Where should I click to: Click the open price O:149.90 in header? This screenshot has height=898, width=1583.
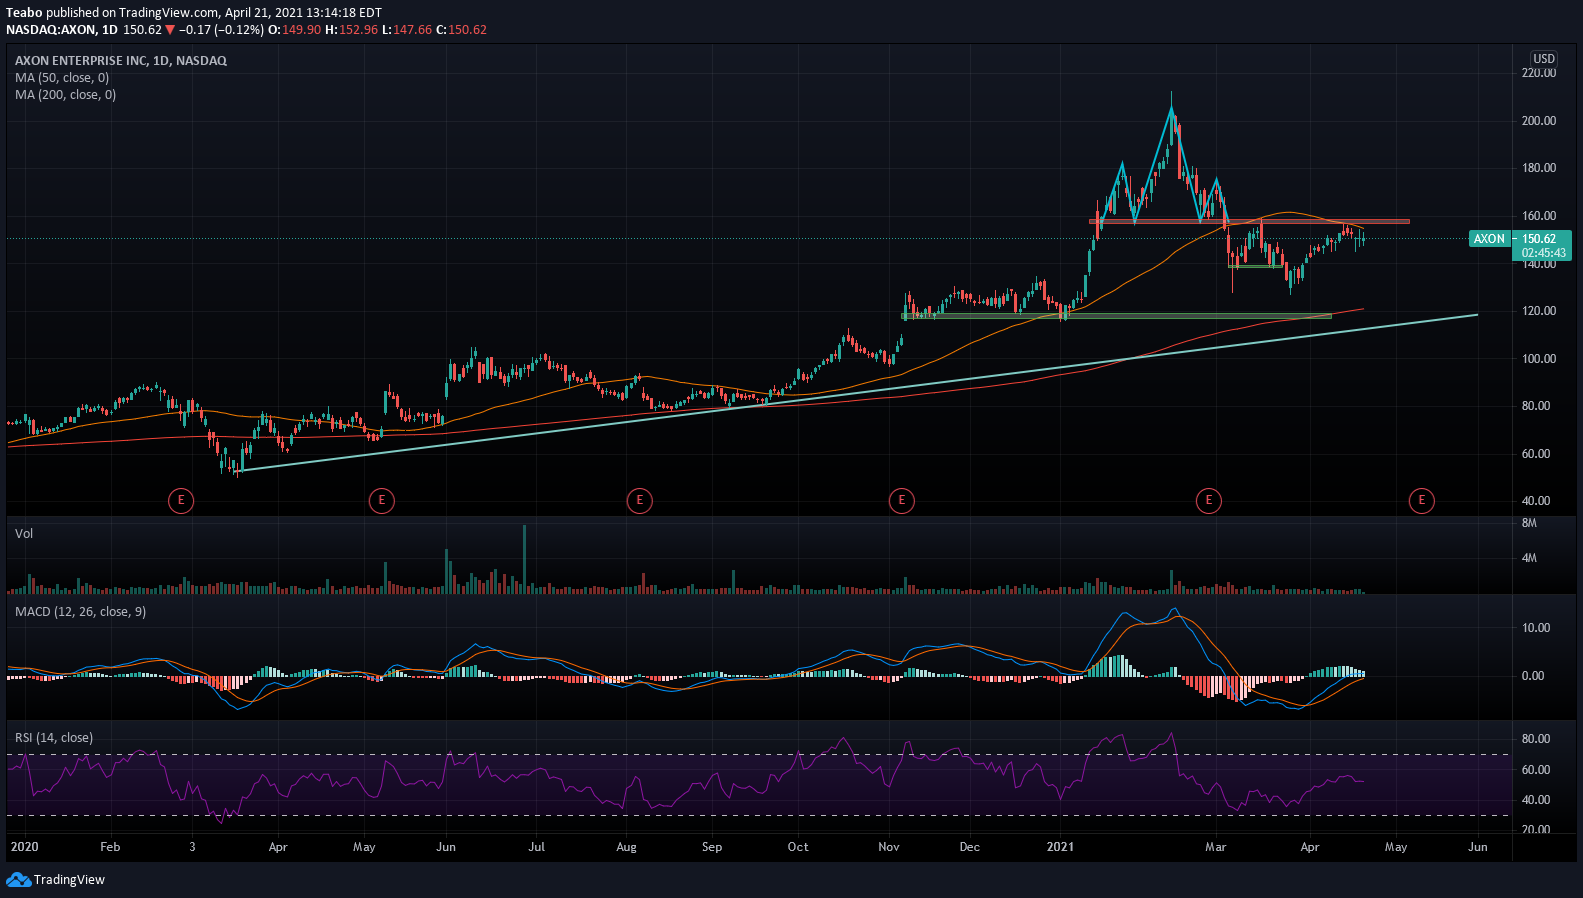coord(295,30)
